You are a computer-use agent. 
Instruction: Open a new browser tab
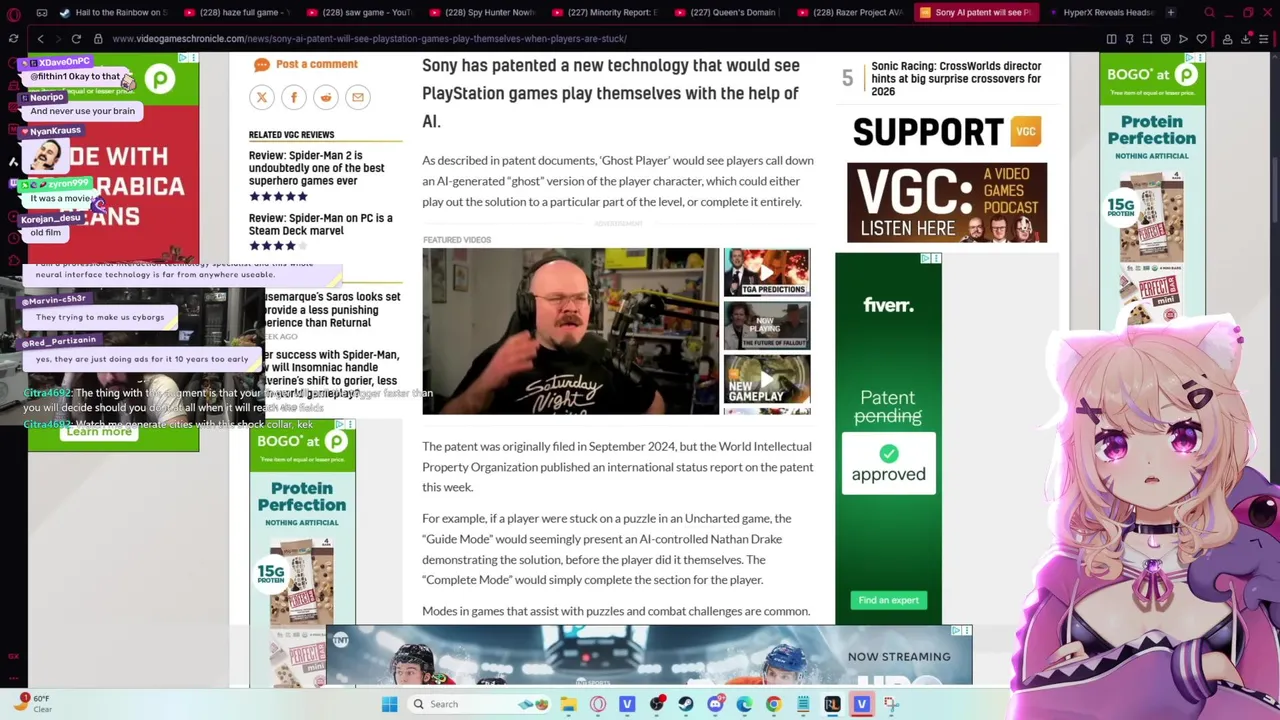[1170, 13]
